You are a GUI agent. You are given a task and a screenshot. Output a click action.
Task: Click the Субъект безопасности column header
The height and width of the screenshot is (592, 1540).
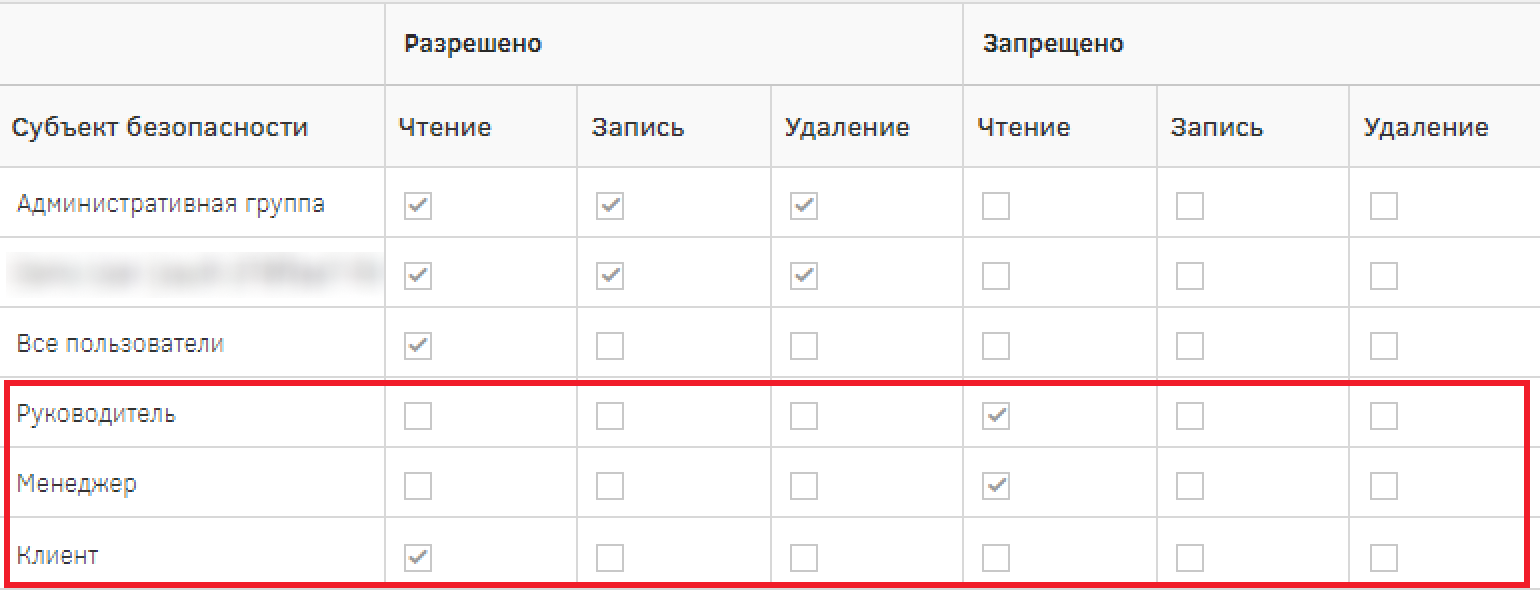(160, 128)
